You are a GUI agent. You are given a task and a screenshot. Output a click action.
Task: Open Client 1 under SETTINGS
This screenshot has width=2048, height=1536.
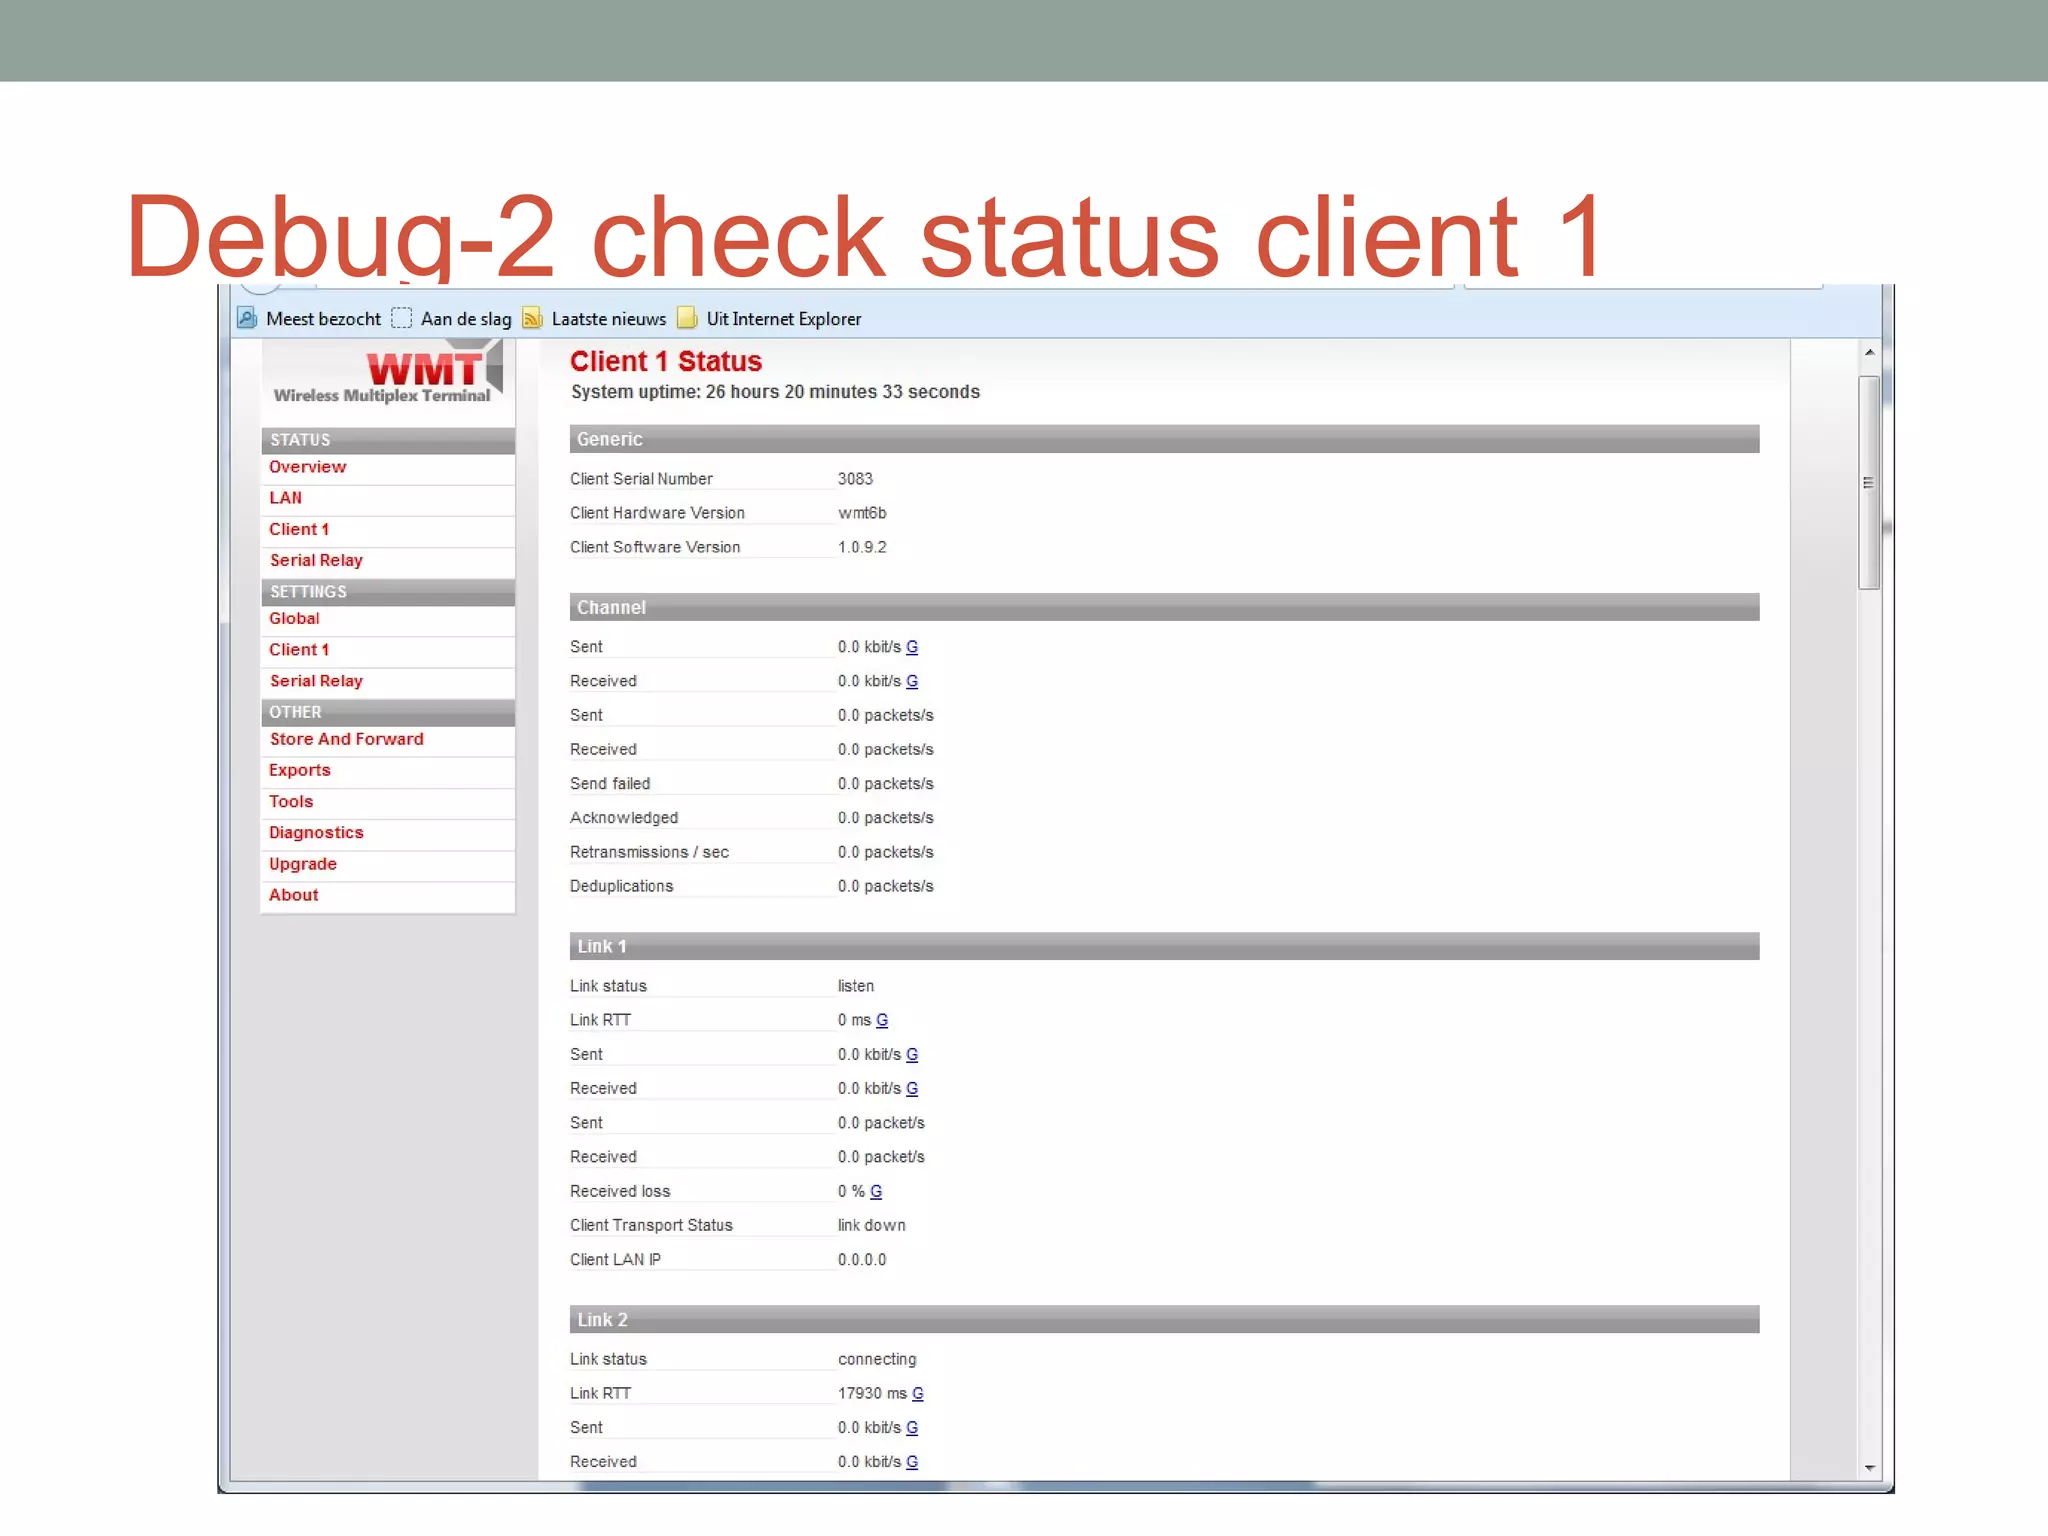[x=298, y=650]
